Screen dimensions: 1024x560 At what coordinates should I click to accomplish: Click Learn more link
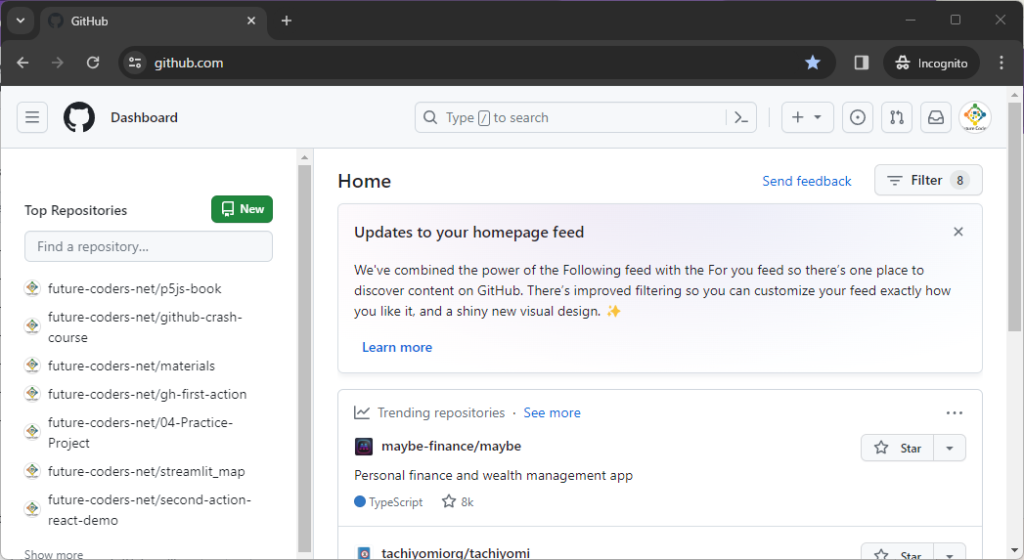pyautogui.click(x=397, y=347)
